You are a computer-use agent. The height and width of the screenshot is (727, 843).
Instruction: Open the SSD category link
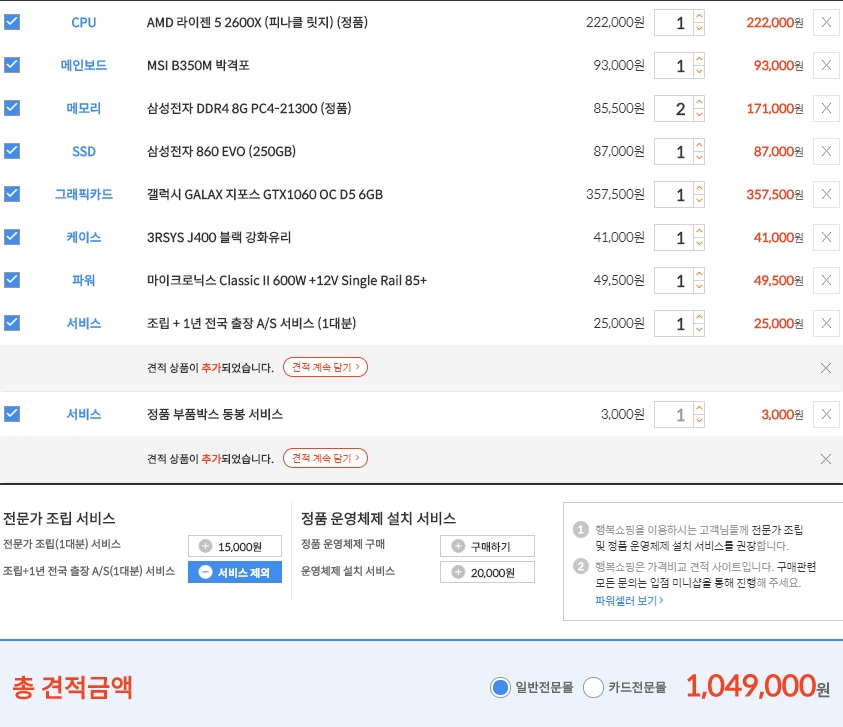coord(84,152)
